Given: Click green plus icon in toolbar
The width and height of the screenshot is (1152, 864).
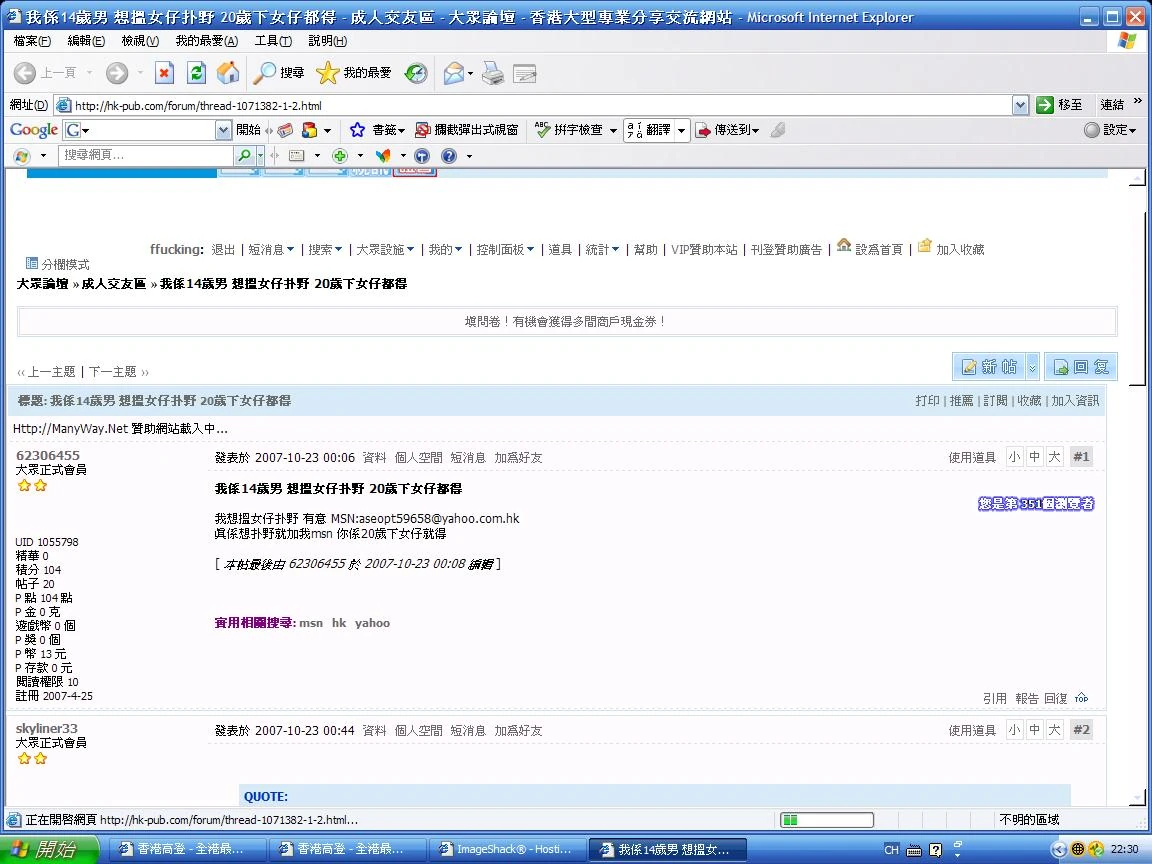Looking at the screenshot, I should point(339,156).
